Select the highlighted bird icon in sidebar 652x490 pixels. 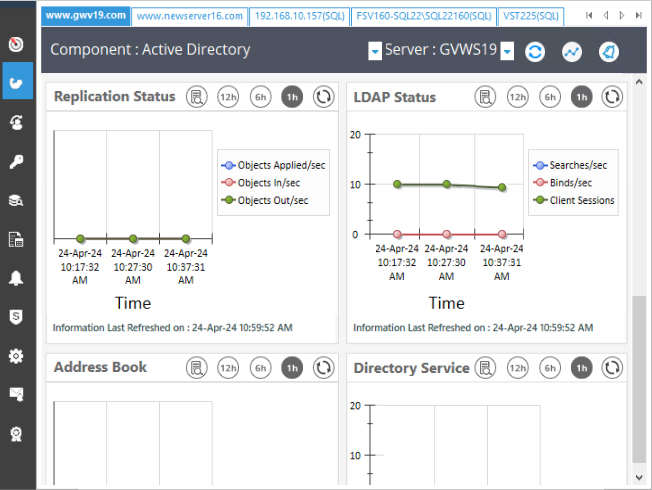pos(17,81)
